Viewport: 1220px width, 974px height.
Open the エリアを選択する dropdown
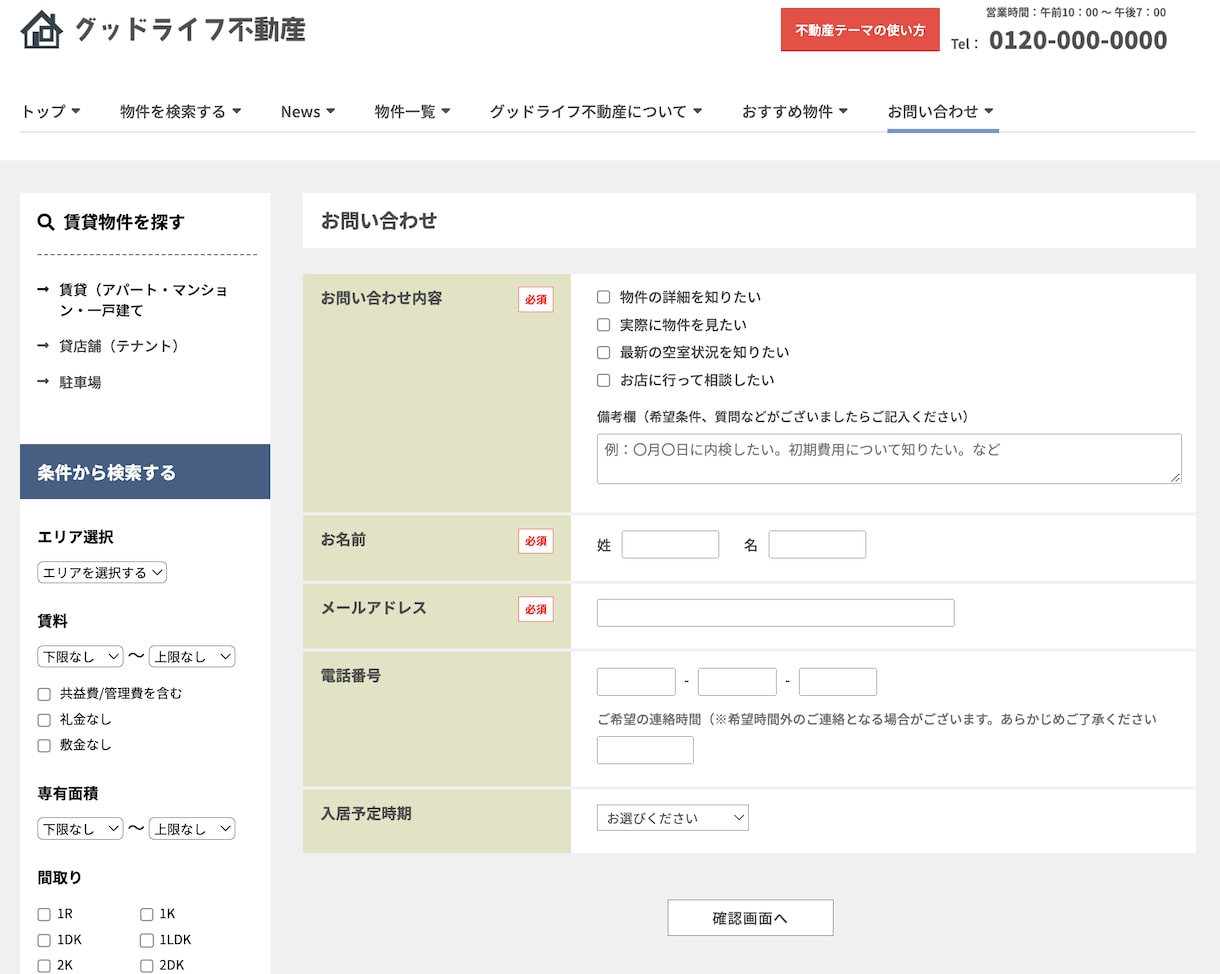(102, 572)
